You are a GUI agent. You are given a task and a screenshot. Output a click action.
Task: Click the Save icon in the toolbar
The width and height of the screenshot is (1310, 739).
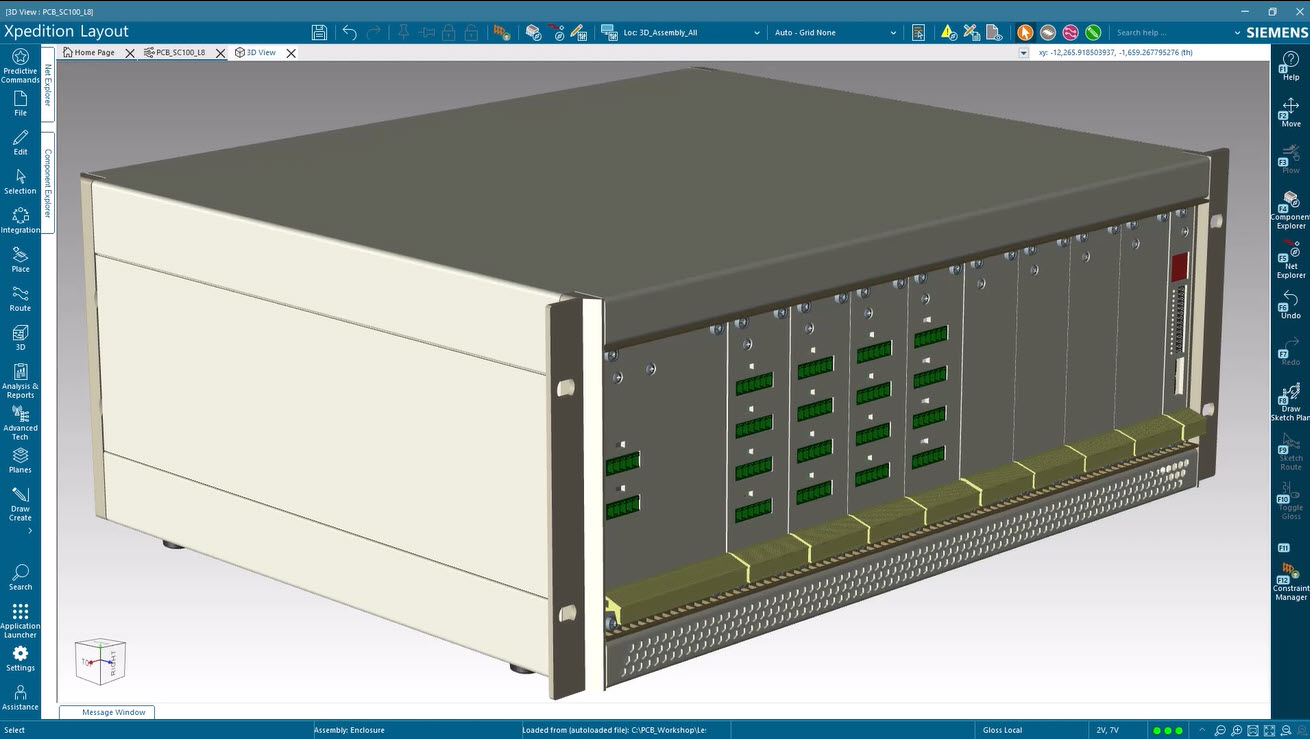(319, 32)
